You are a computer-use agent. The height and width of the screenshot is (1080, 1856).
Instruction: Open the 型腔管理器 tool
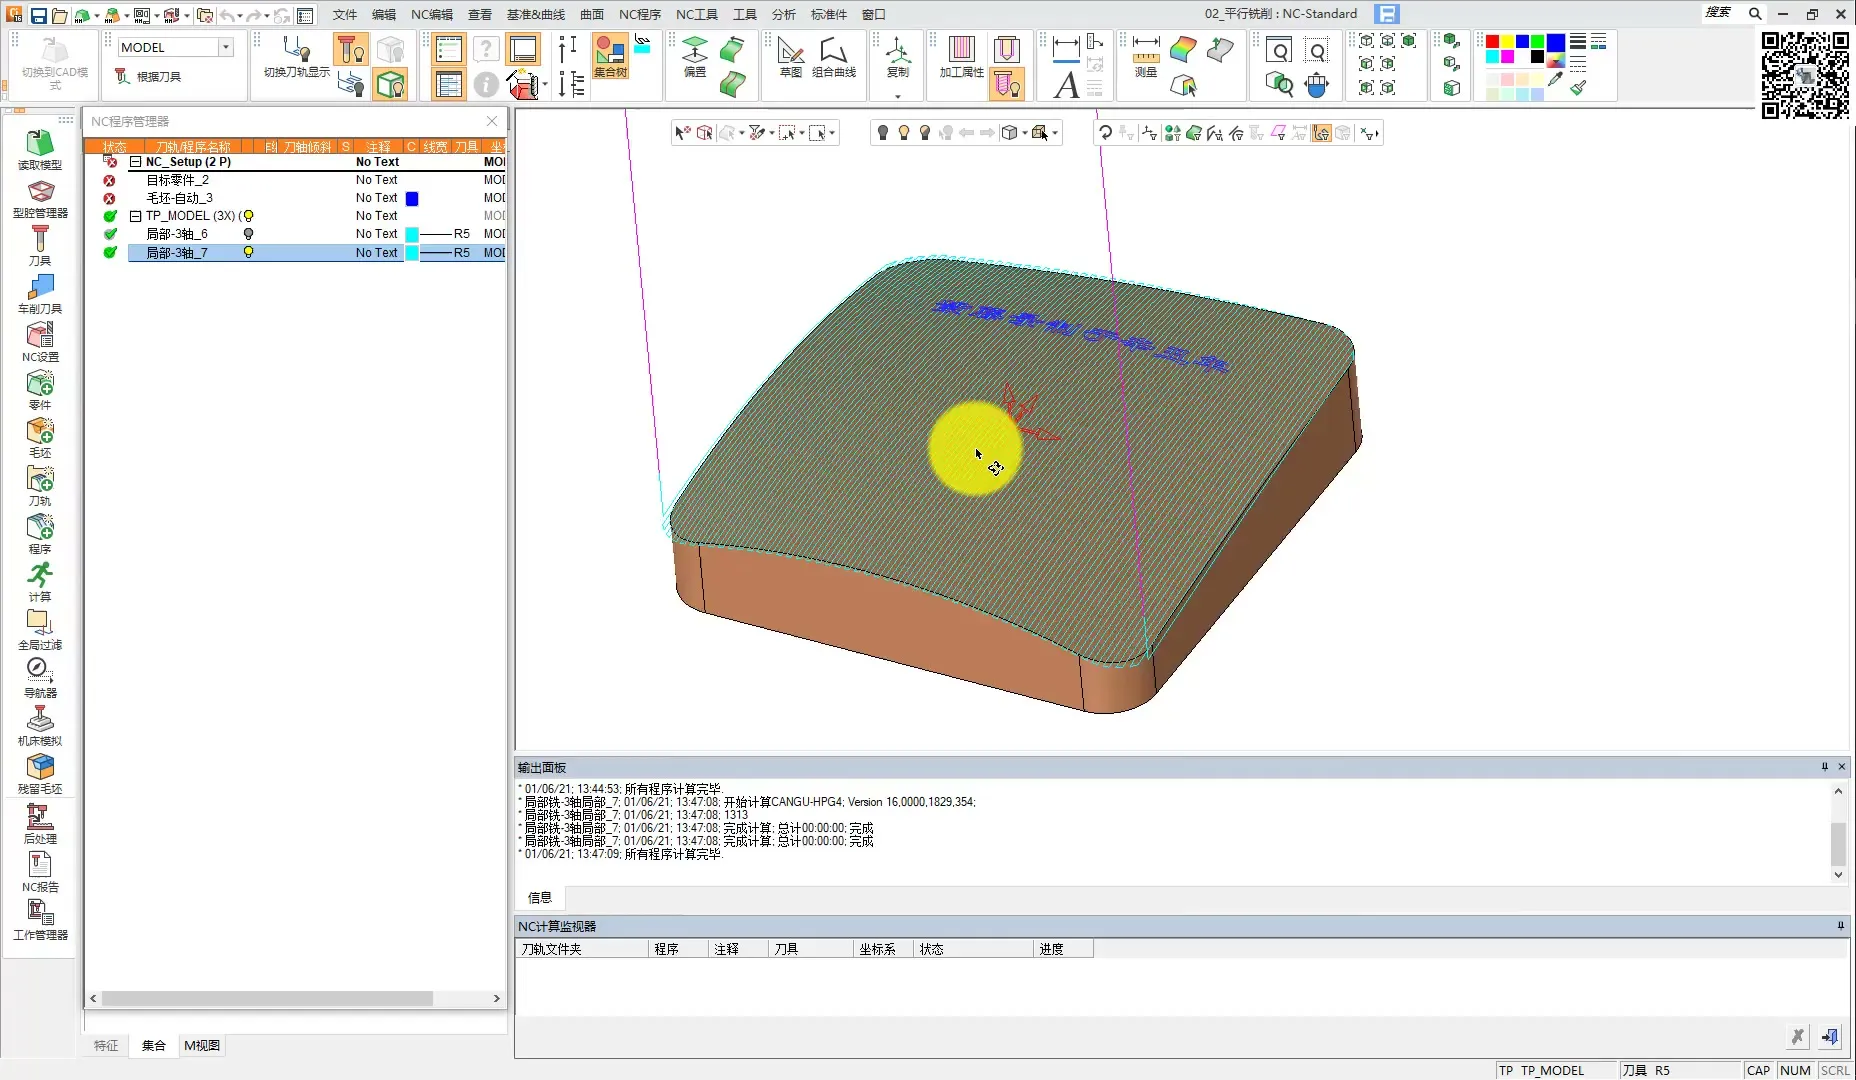click(40, 195)
